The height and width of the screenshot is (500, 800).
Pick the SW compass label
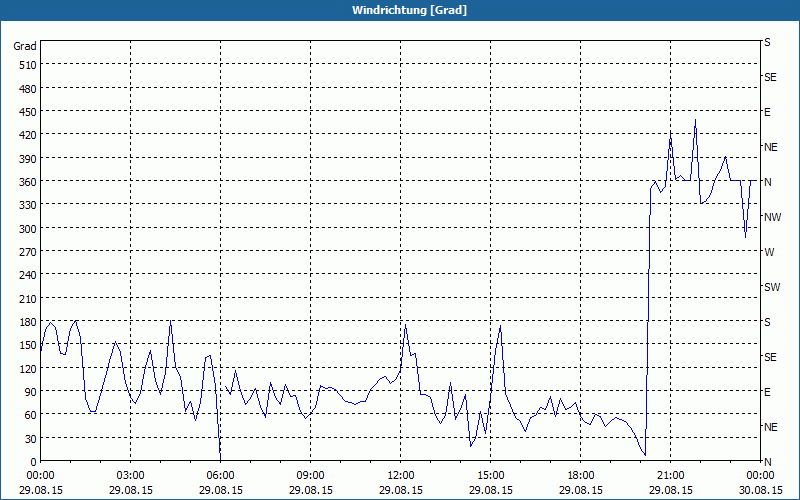tap(772, 287)
